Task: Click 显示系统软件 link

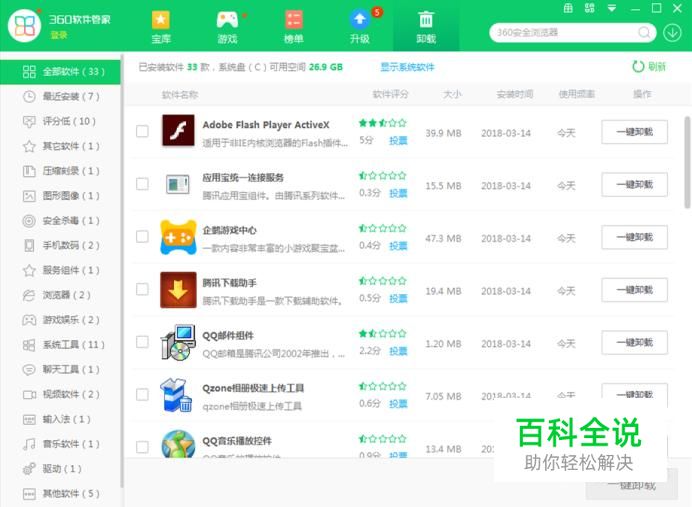Action: point(407,67)
